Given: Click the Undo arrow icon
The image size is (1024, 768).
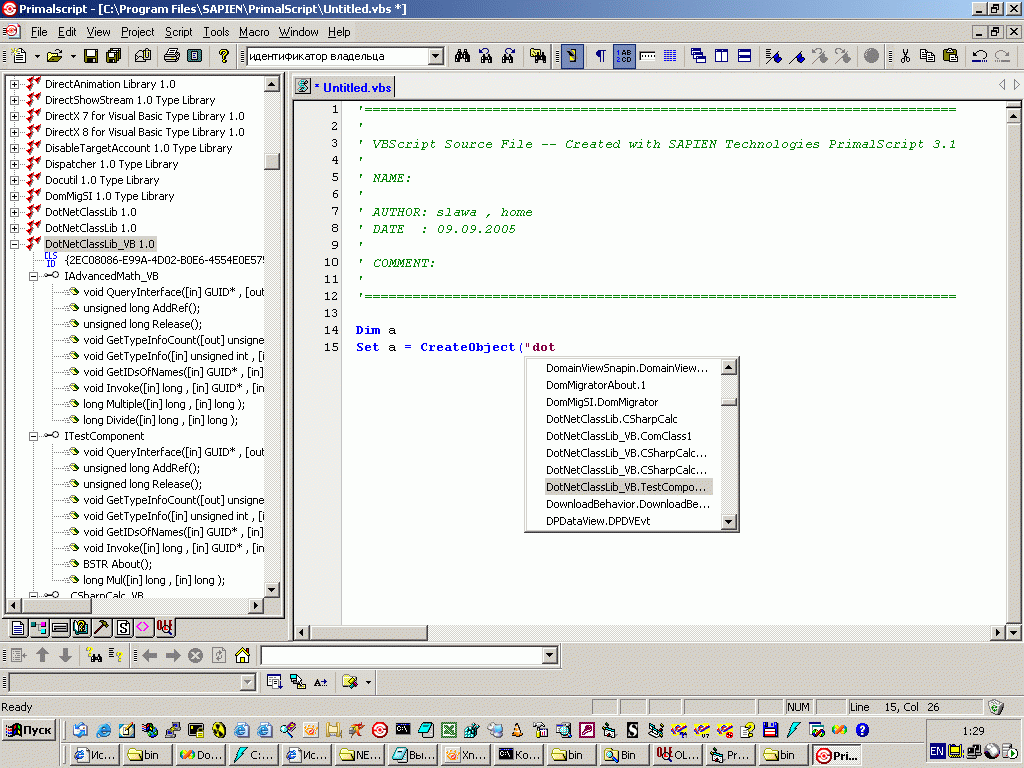Looking at the screenshot, I should (980, 56).
